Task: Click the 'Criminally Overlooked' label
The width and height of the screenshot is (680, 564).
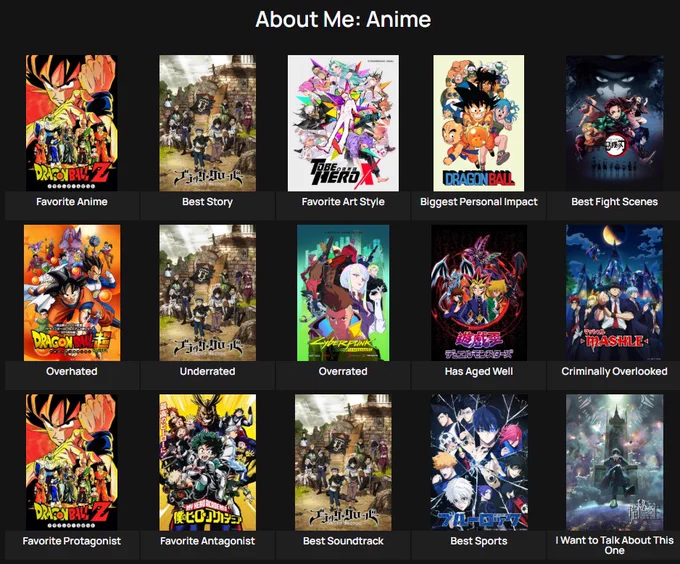Action: [615, 372]
